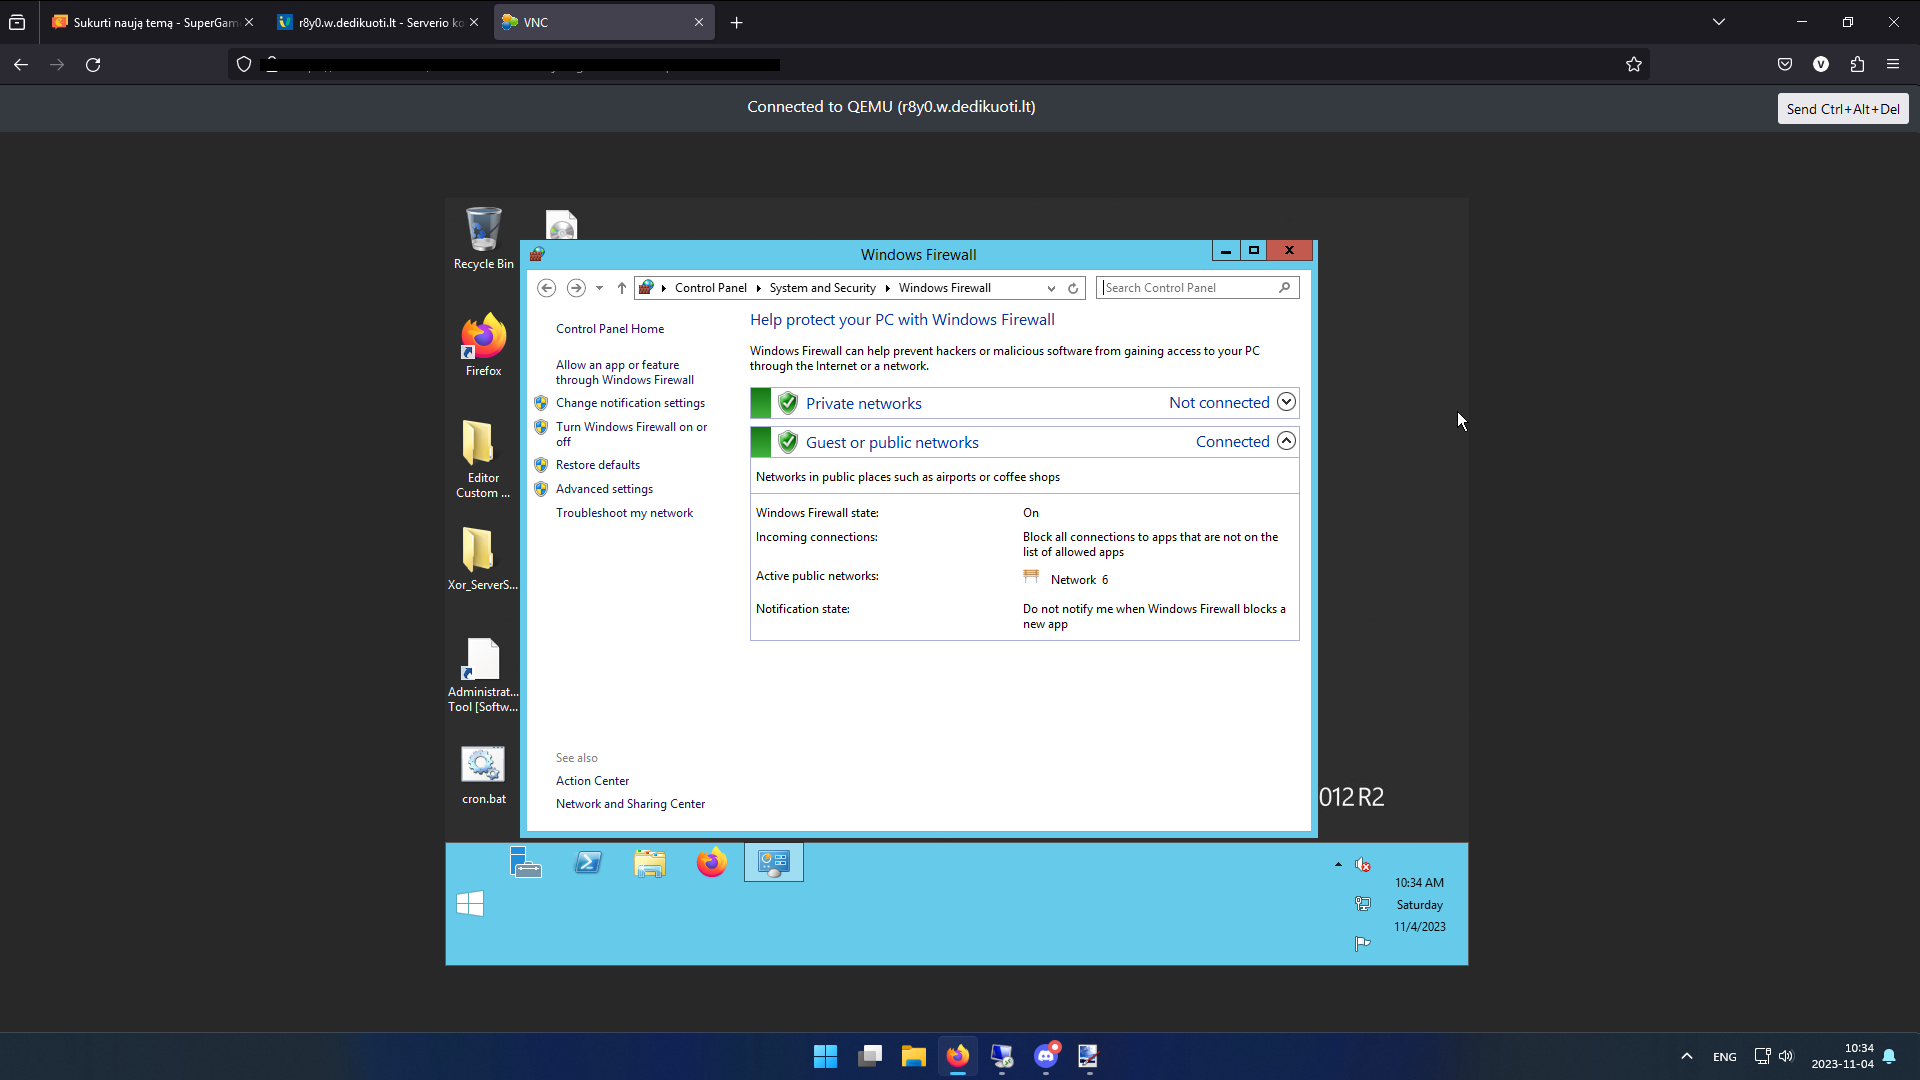Click Restore defaults link
The height and width of the screenshot is (1080, 1920).
point(598,465)
